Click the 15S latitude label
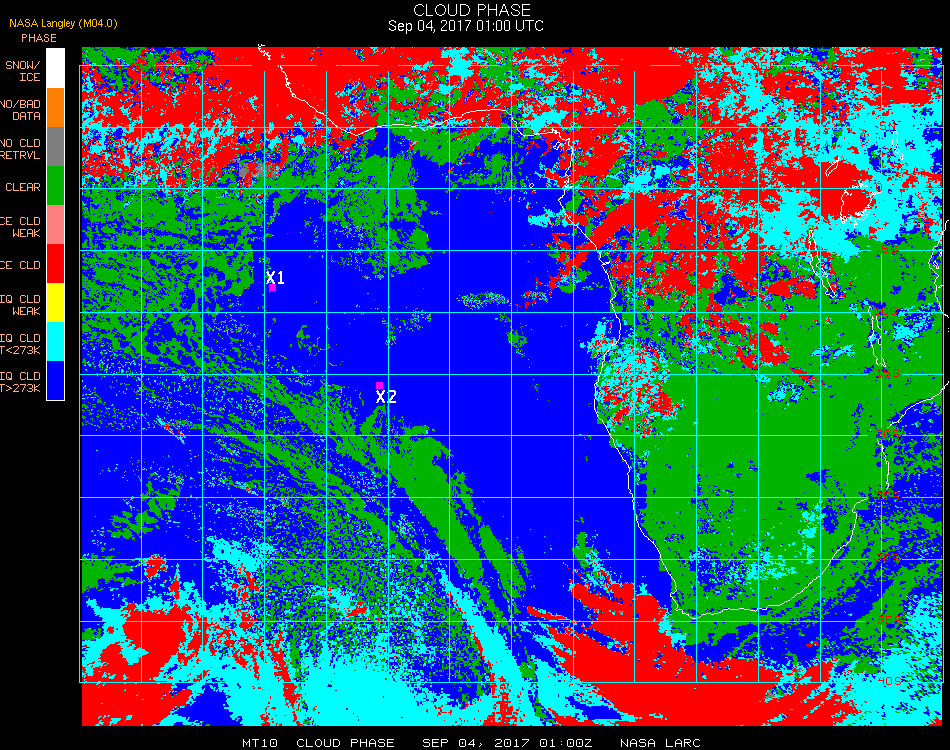 coord(888,373)
